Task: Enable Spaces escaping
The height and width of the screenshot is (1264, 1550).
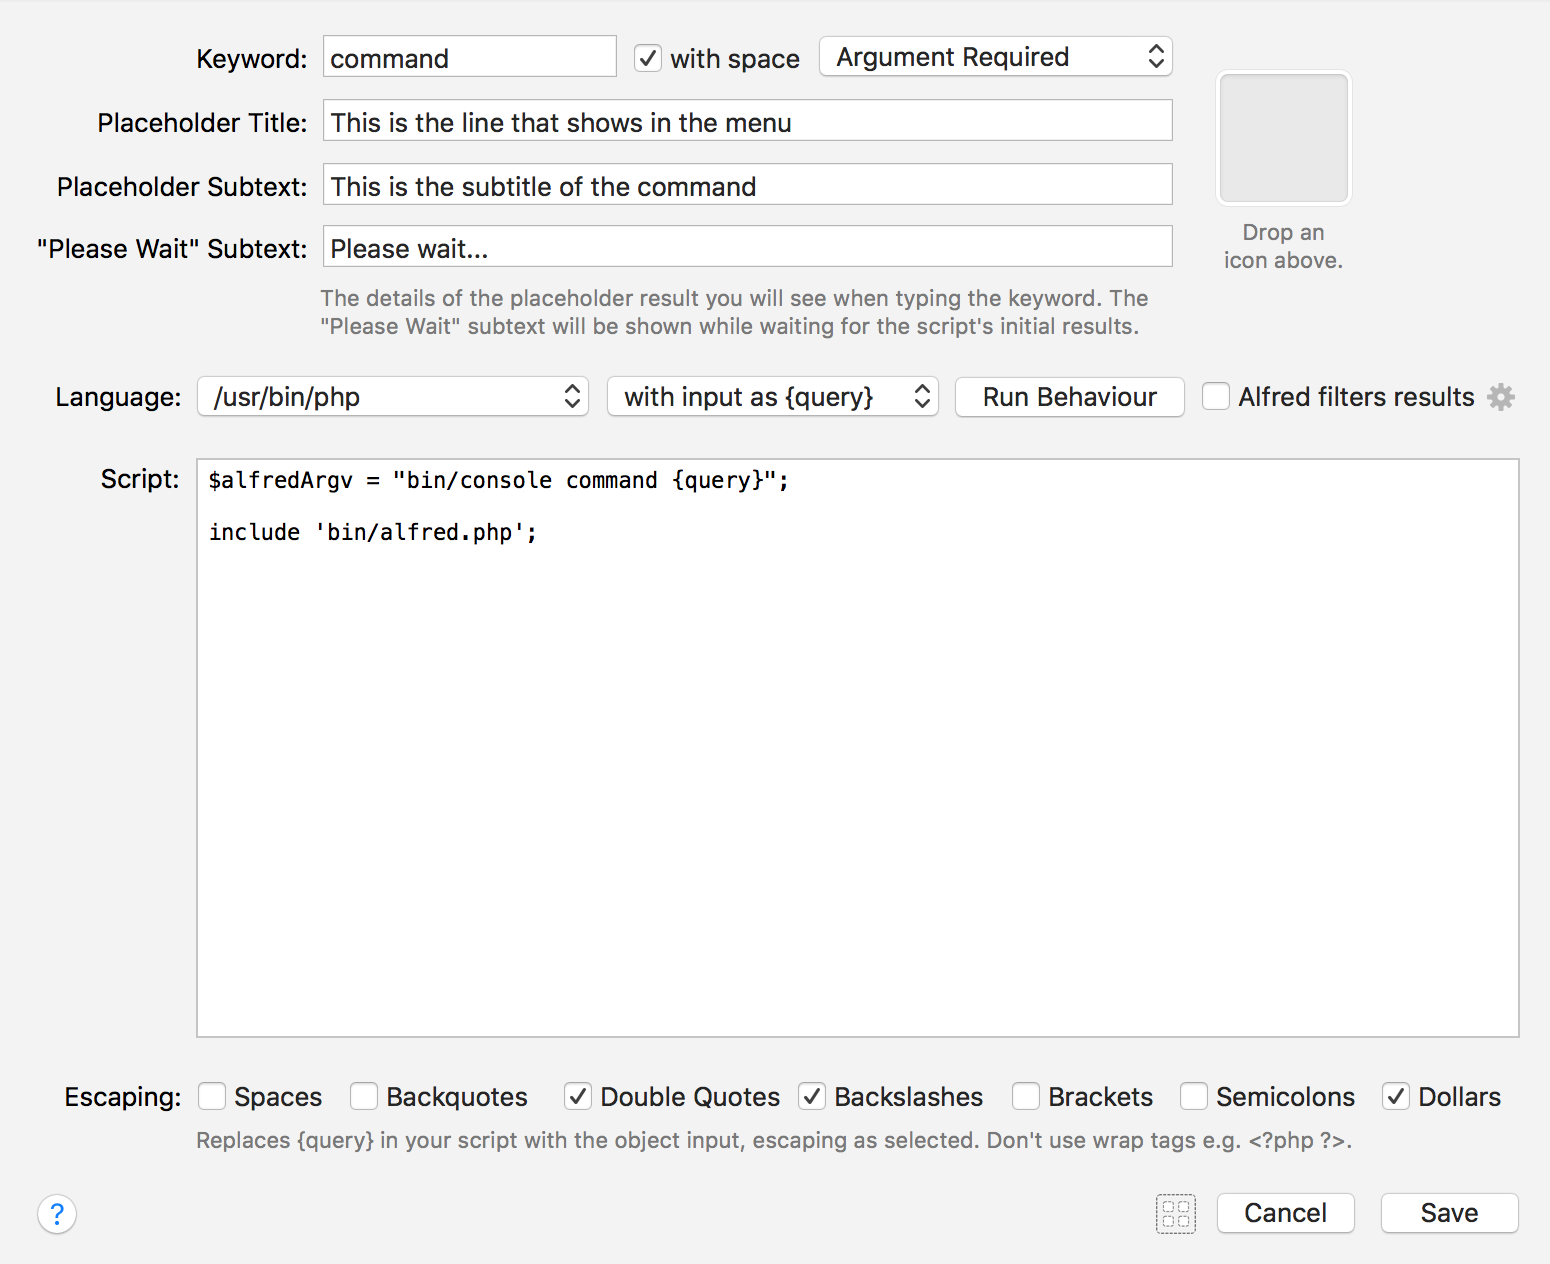Action: click(212, 1097)
